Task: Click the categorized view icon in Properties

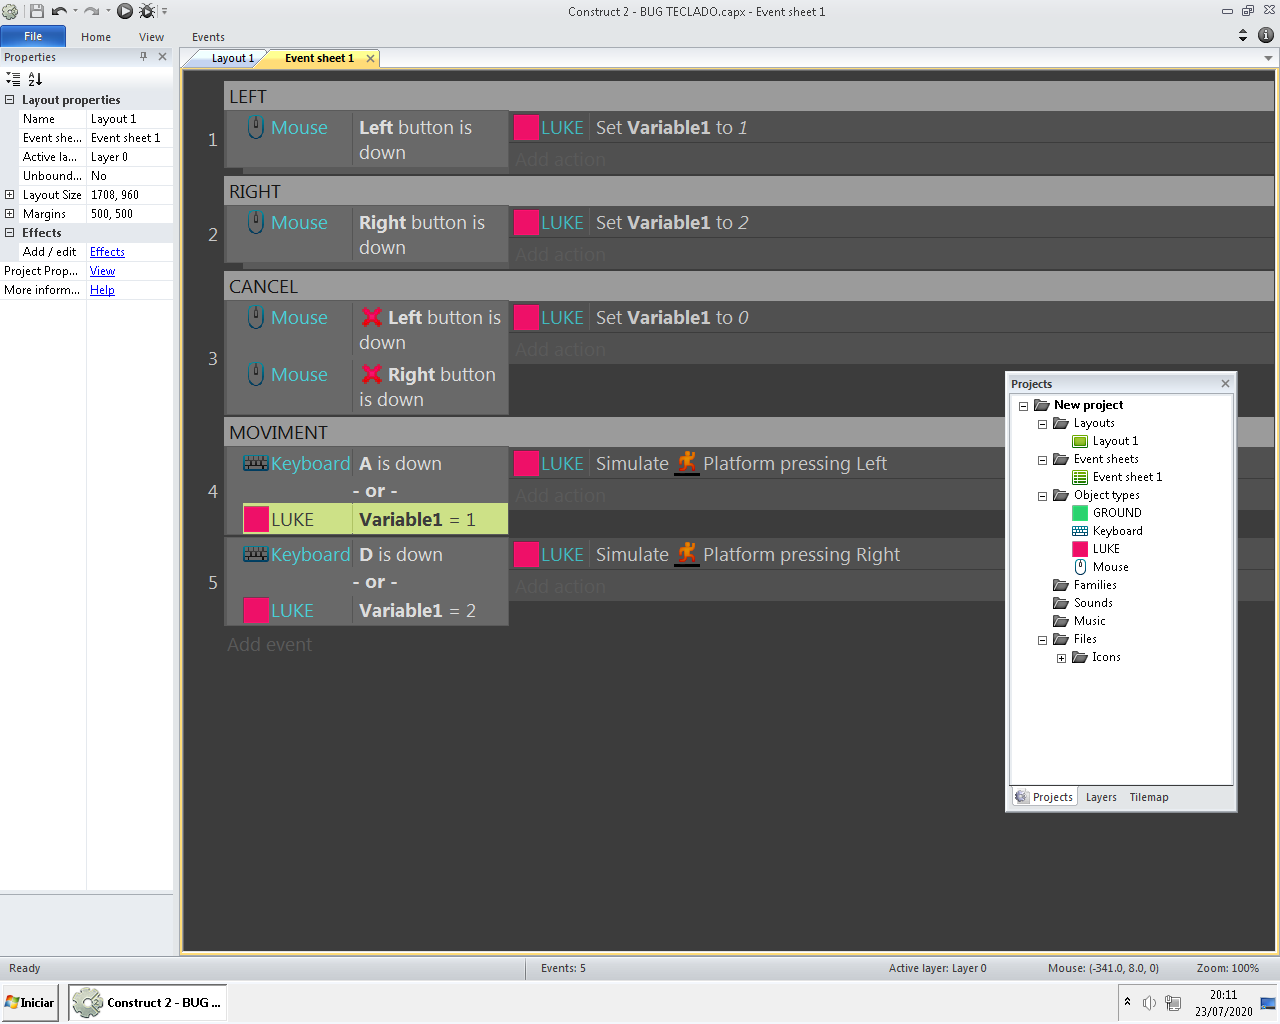Action: (13, 79)
